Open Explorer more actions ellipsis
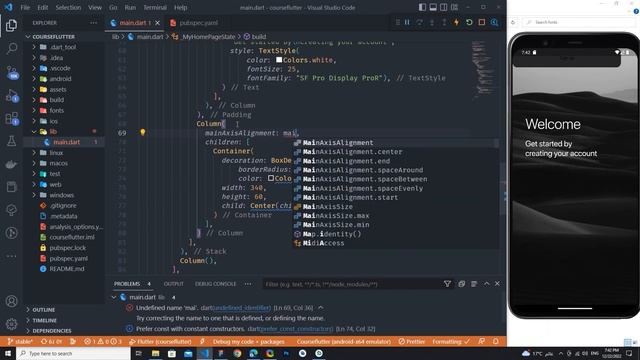The height and width of the screenshot is (360, 640). (x=93, y=23)
